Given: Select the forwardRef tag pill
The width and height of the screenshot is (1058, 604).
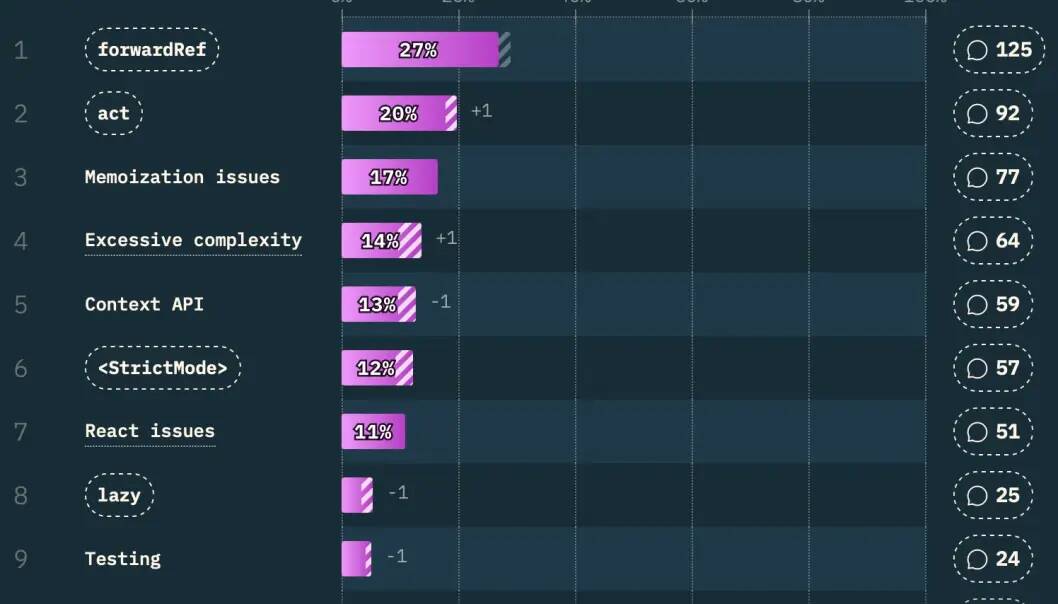Looking at the screenshot, I should tap(152, 49).
